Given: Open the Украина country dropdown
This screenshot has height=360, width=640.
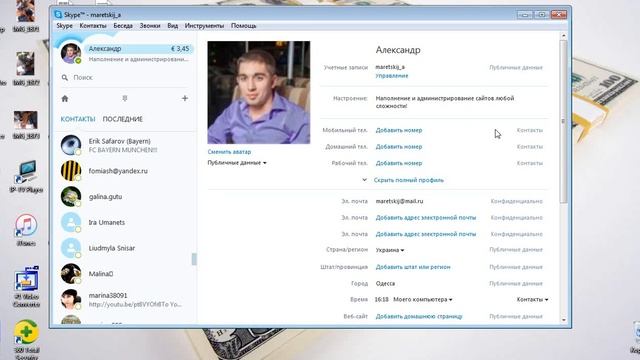Looking at the screenshot, I should click(x=390, y=250).
